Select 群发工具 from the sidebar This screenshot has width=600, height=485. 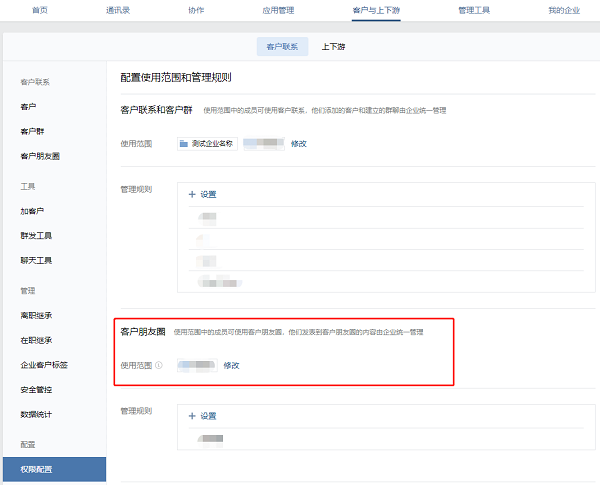pyautogui.click(x=36, y=236)
